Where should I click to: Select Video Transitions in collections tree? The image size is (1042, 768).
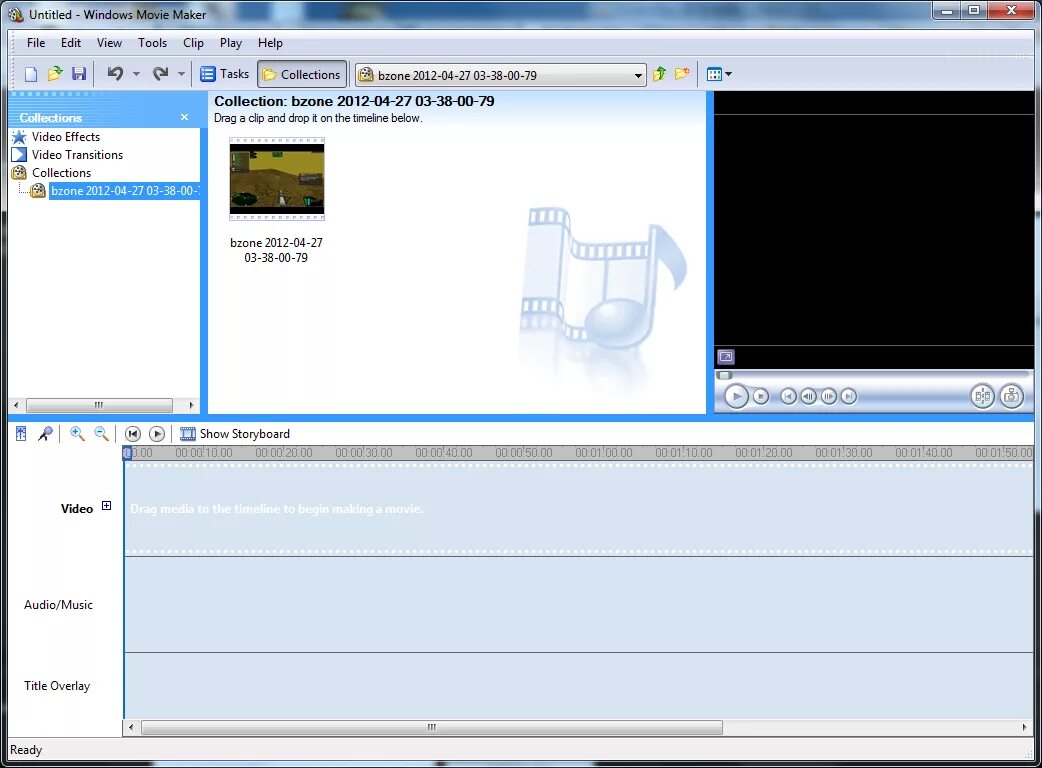[67, 155]
